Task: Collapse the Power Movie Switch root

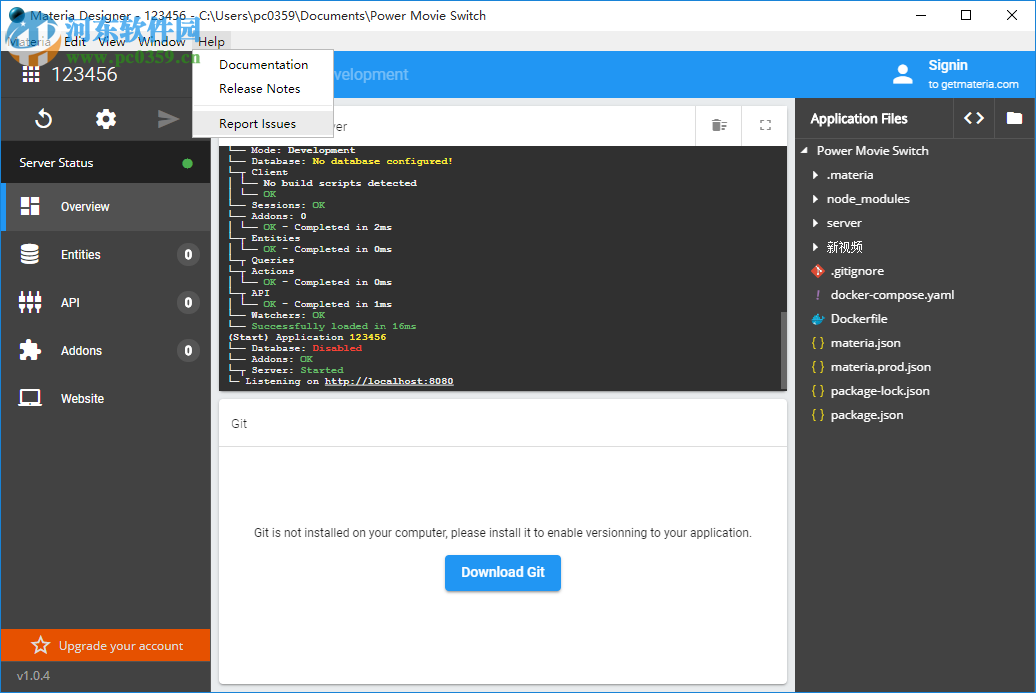Action: 804,151
